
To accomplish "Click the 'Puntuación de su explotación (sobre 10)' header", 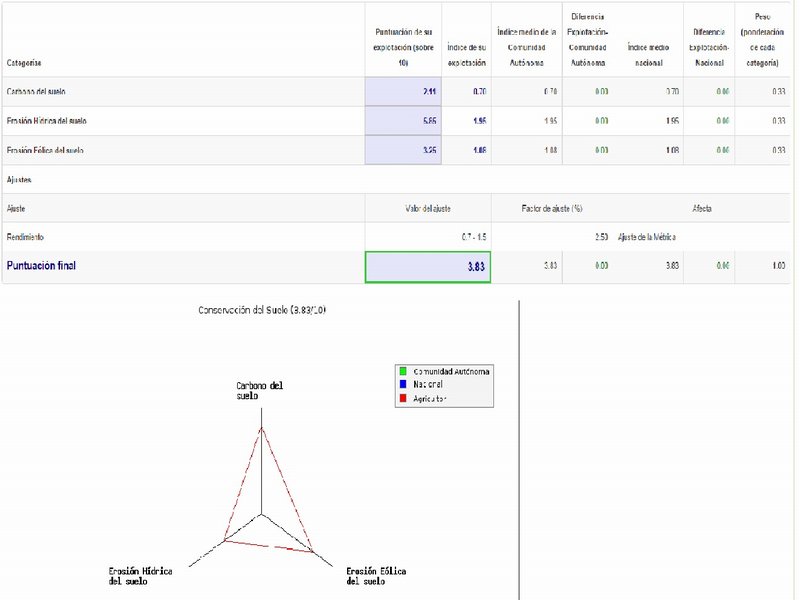I will (403, 47).
